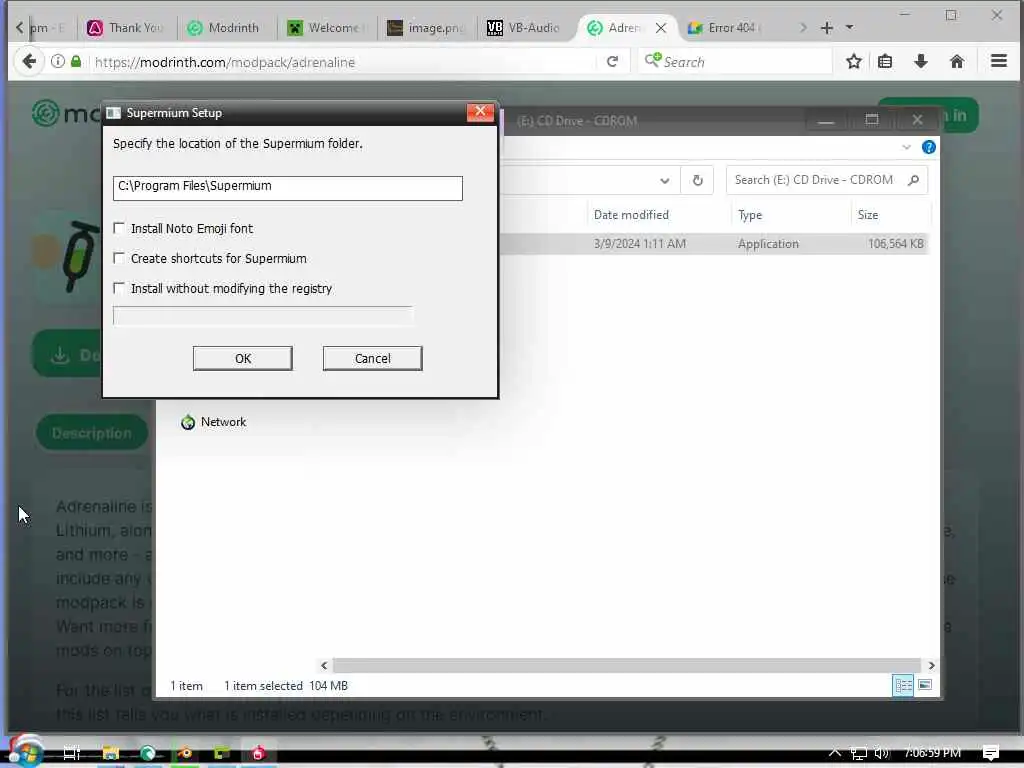The width and height of the screenshot is (1024, 768).
Task: Open volume control tray icon
Action: coord(882,753)
